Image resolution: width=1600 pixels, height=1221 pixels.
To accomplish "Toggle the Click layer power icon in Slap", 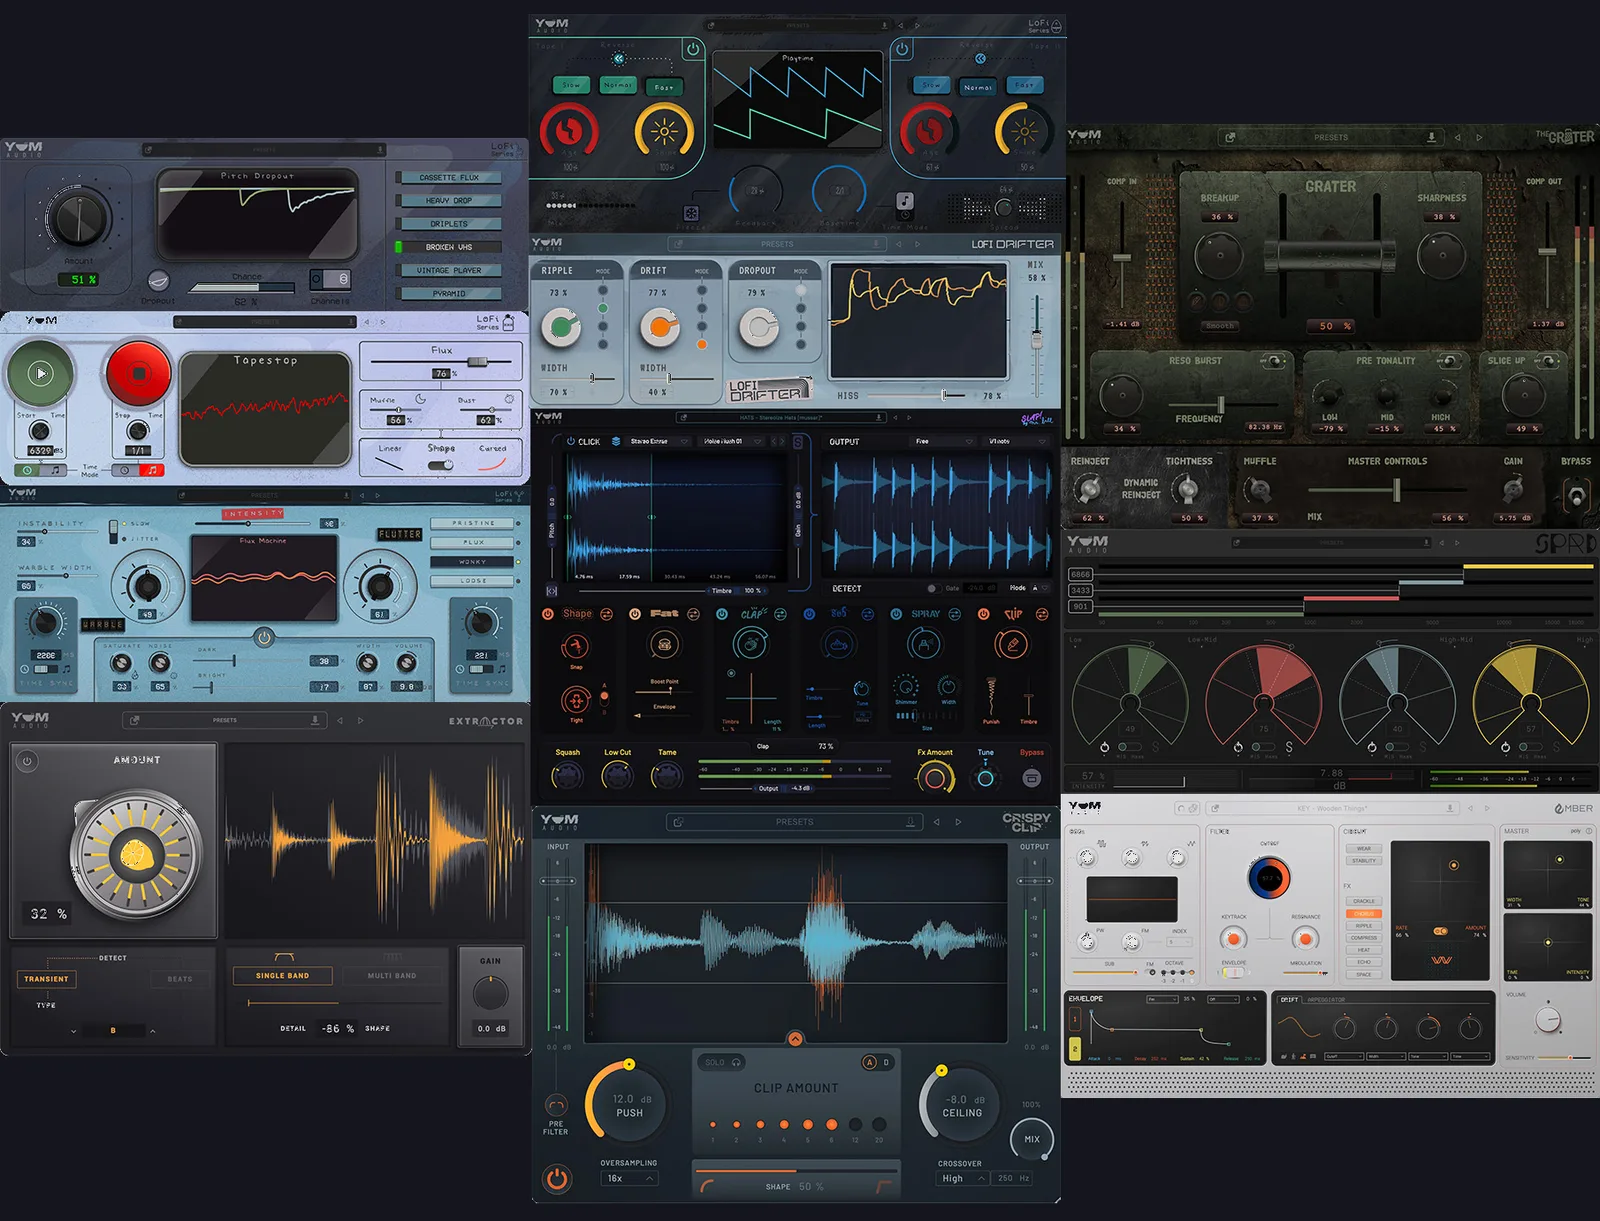I will [571, 441].
